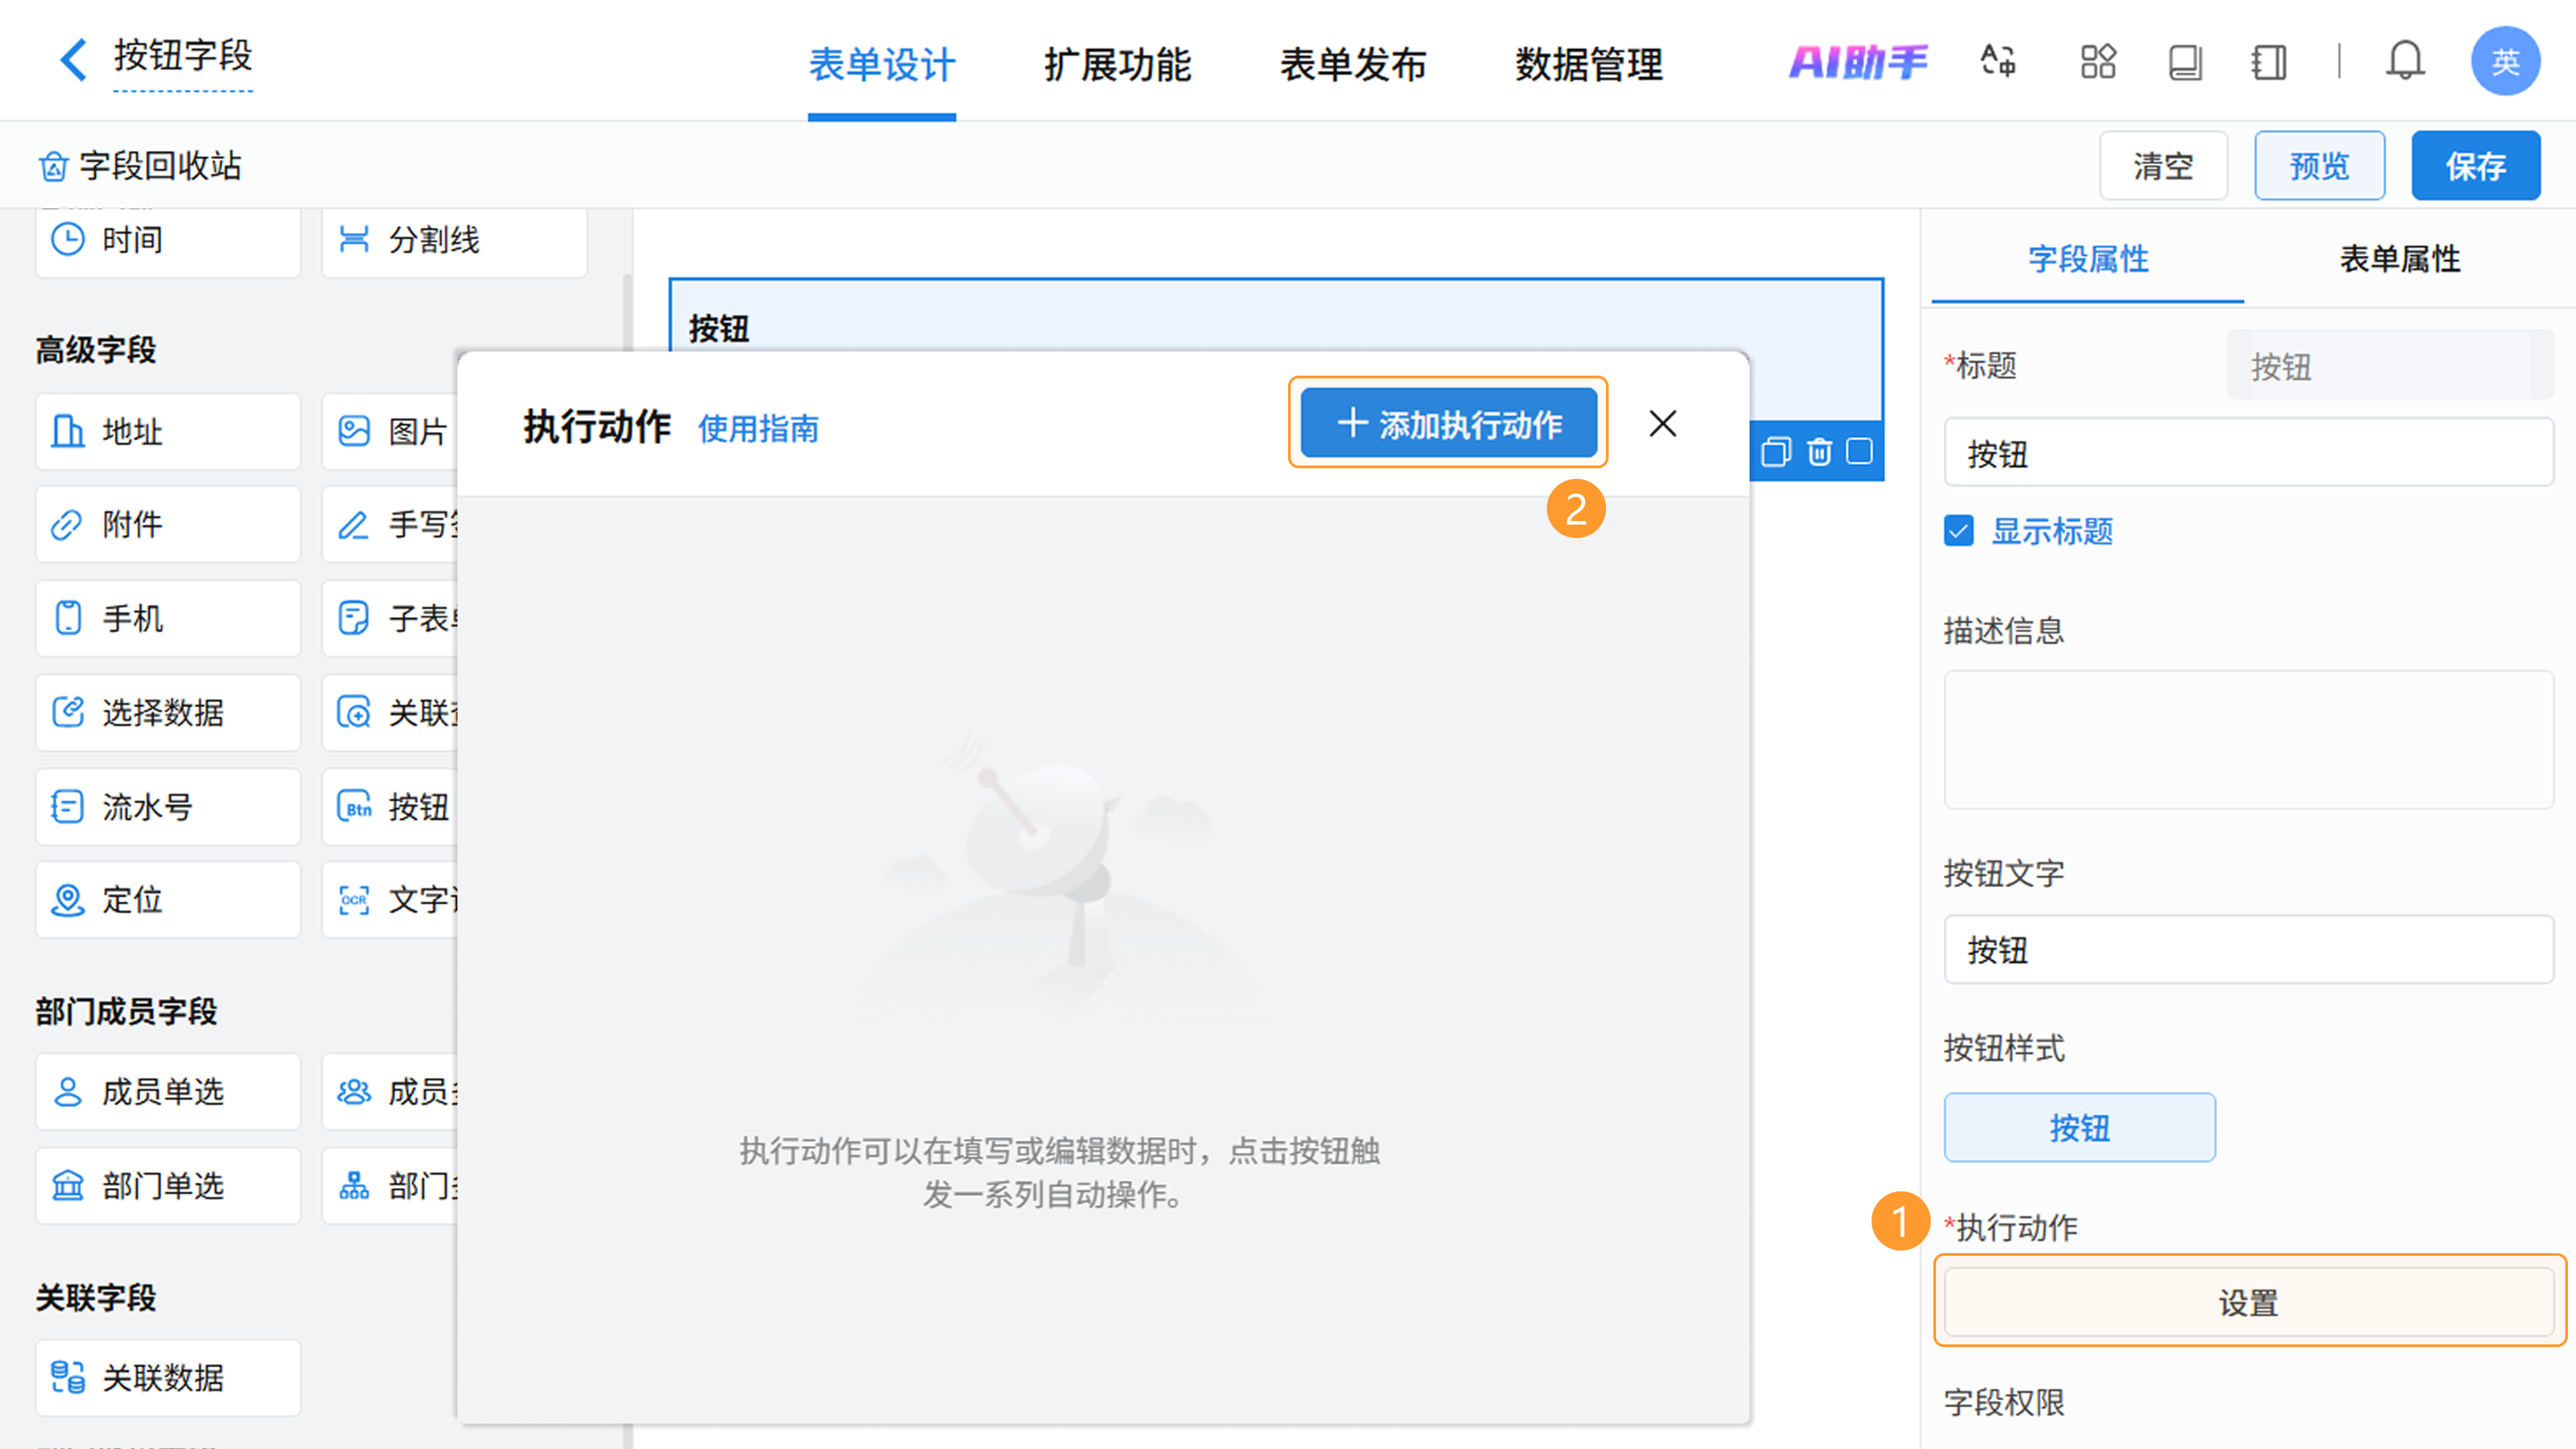Image resolution: width=2576 pixels, height=1449 pixels.
Task: Tick the field selection checkbox on canvas
Action: click(x=1859, y=452)
